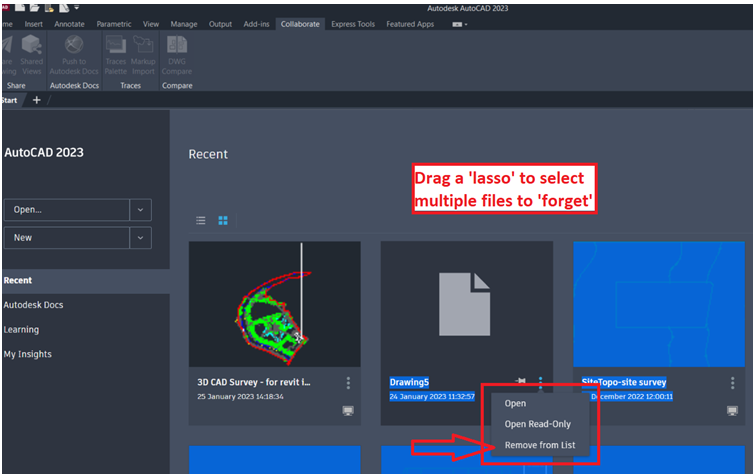Select the Start tab
Viewport: 753px width, 474px height.
(x=10, y=100)
